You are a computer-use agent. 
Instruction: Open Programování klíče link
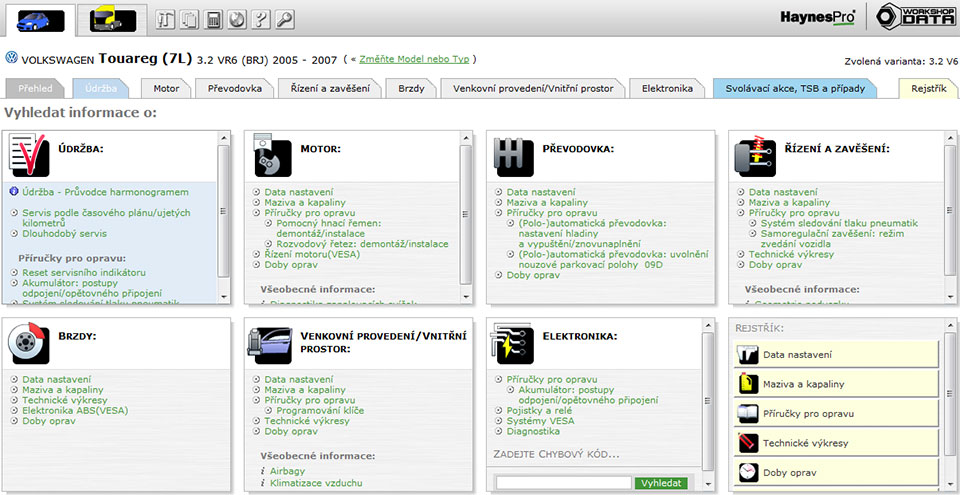pos(320,410)
